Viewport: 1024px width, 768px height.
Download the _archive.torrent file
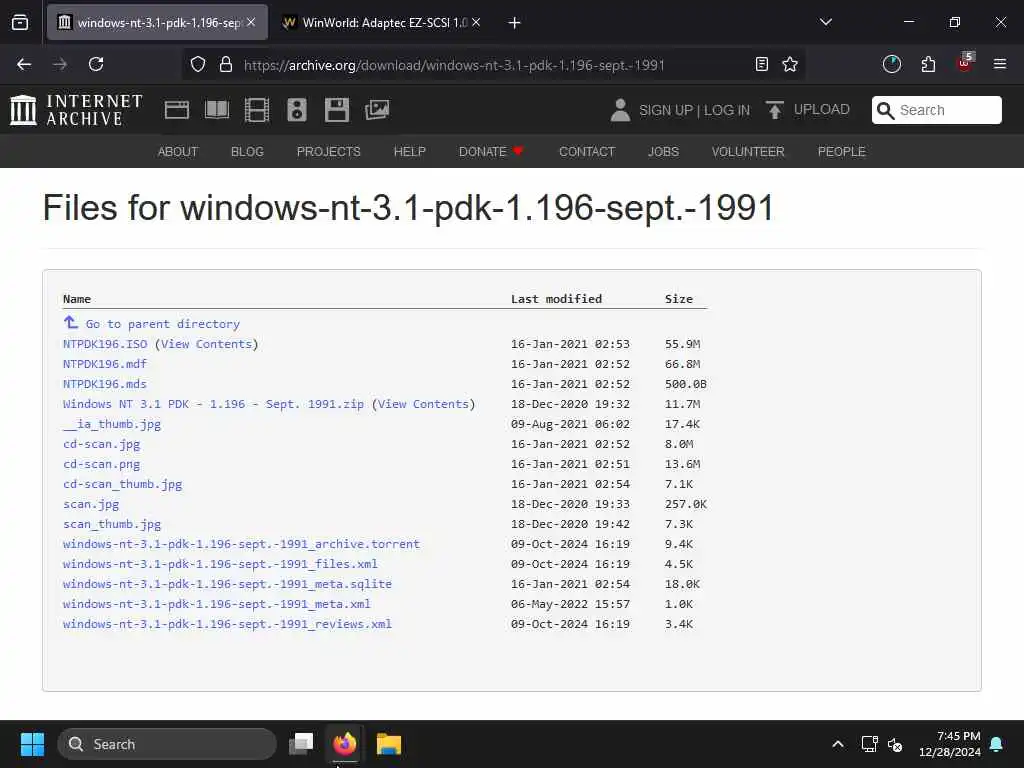click(242, 543)
